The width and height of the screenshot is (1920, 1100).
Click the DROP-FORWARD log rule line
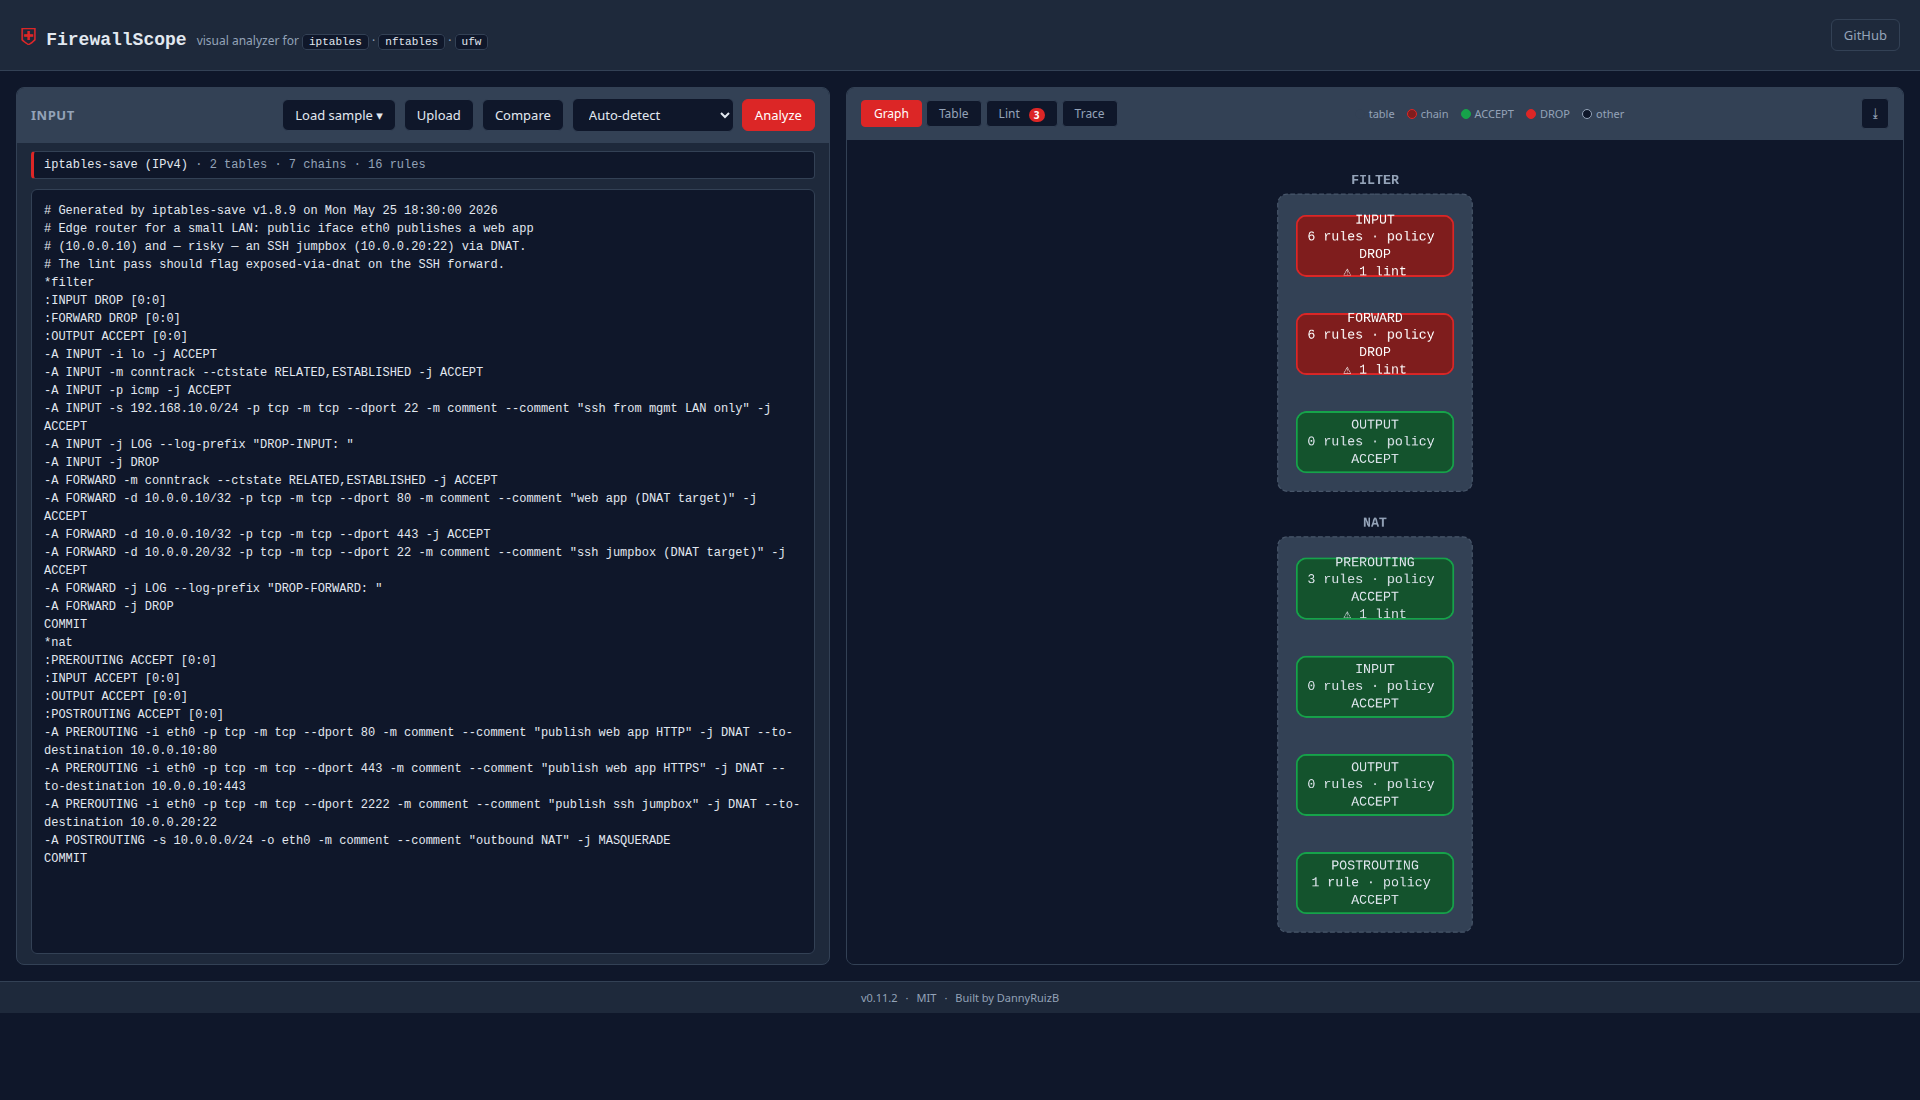pos(213,588)
